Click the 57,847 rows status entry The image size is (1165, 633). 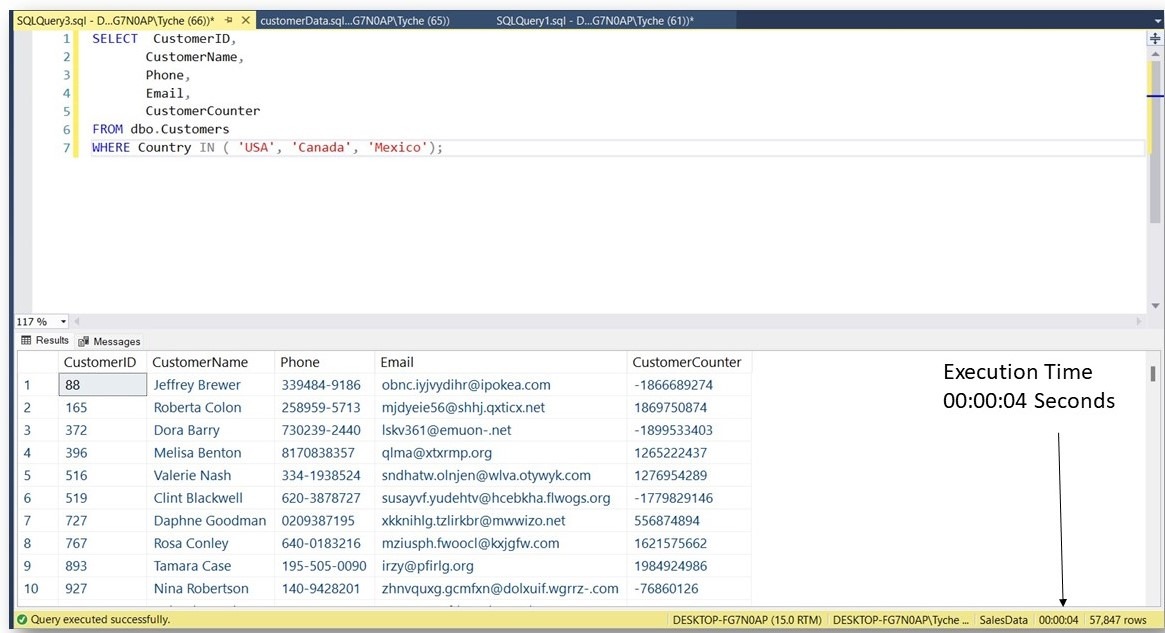tap(1117, 620)
